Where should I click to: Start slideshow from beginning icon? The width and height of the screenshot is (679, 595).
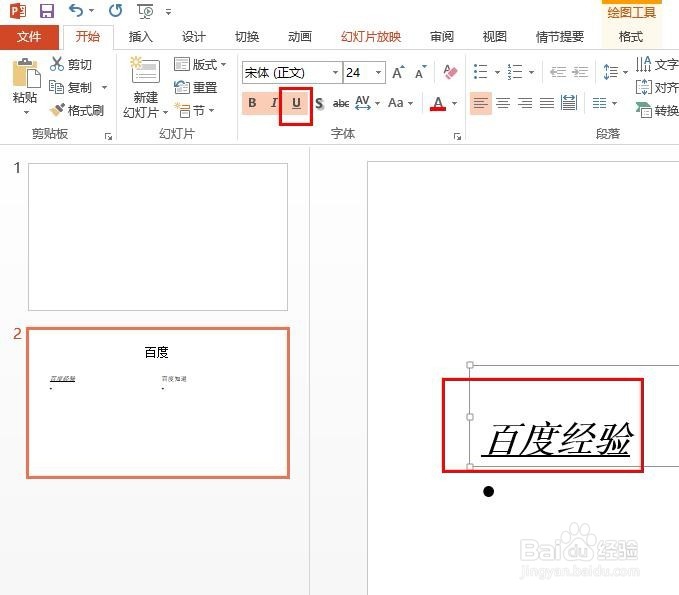point(145,11)
